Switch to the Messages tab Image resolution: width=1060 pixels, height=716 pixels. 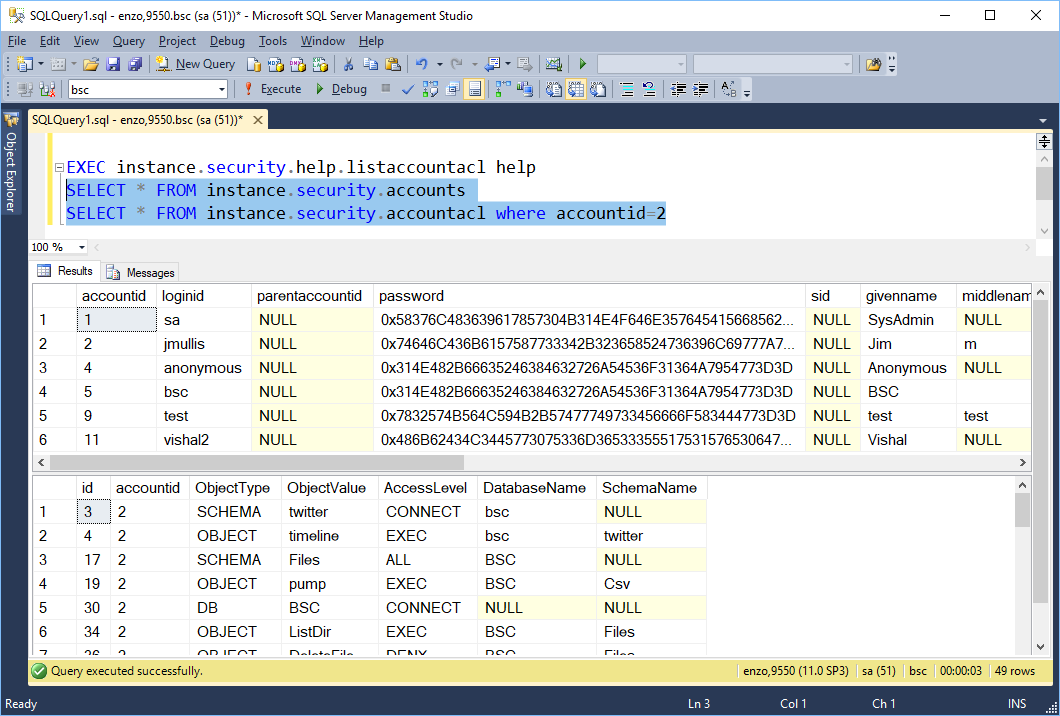pyautogui.click(x=141, y=272)
